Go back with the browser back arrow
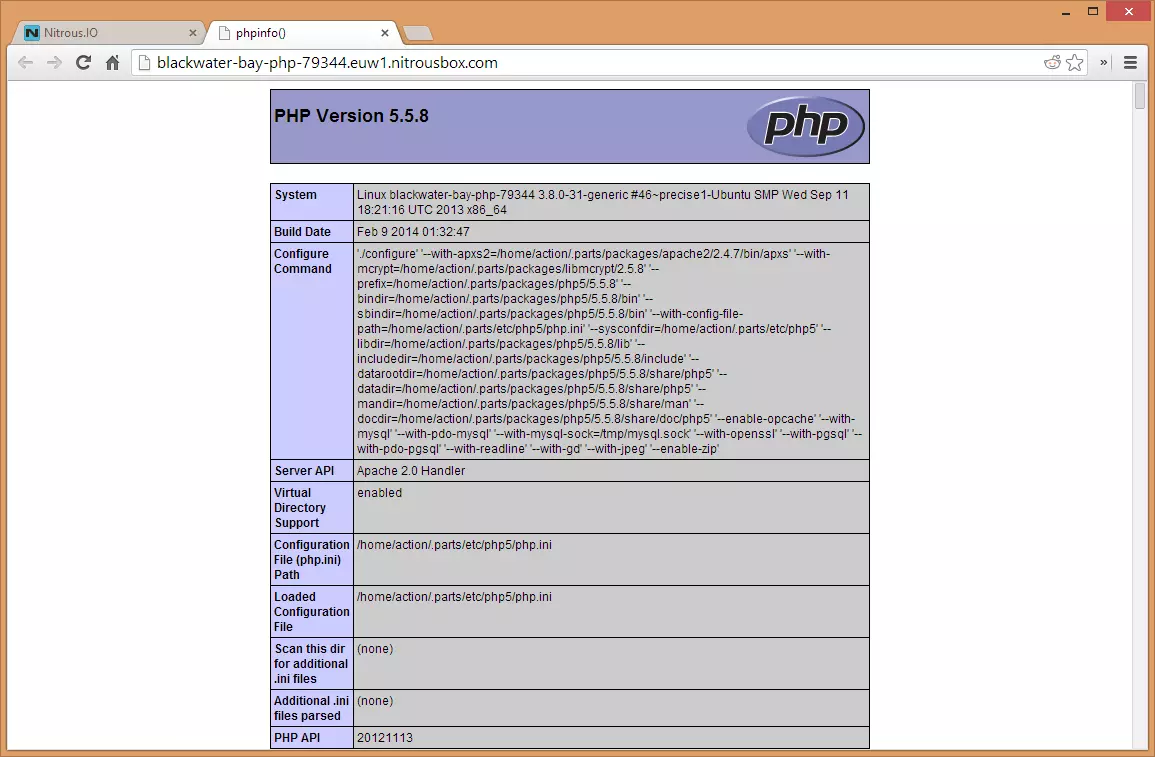The height and width of the screenshot is (757, 1155). click(x=26, y=63)
